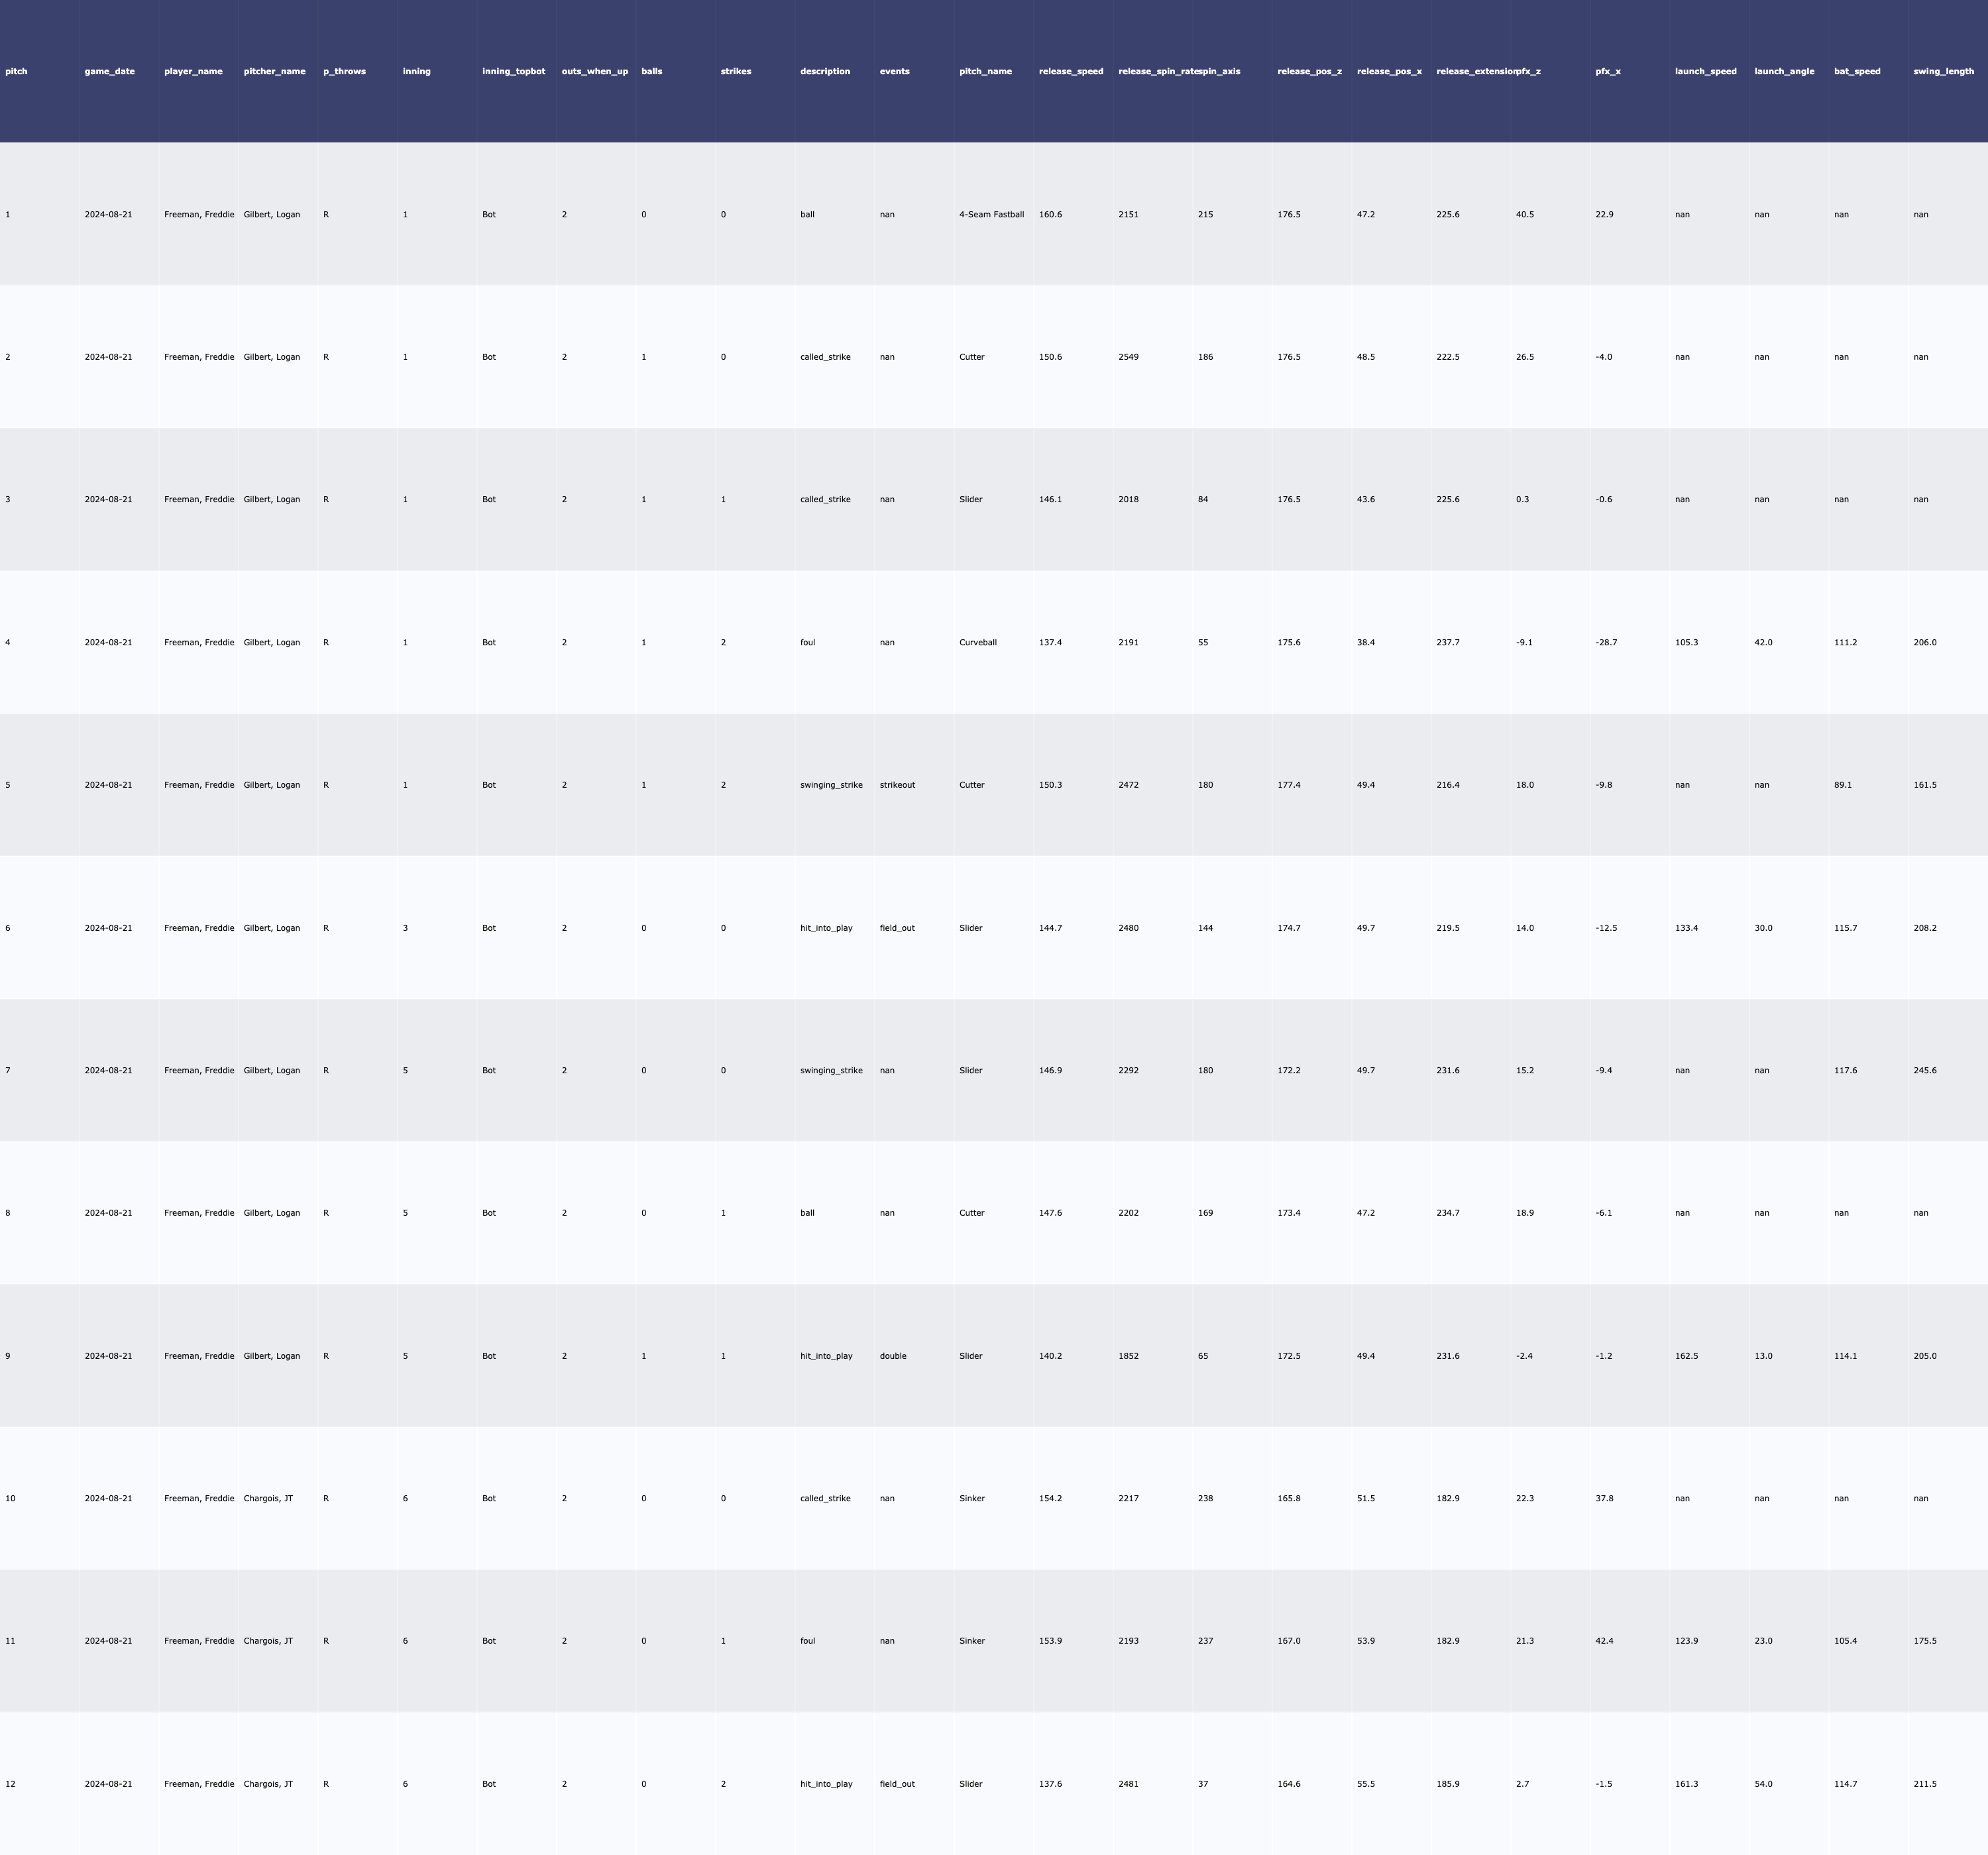Click the foul description in row 4
The width and height of the screenshot is (1988, 1855).
tap(807, 642)
